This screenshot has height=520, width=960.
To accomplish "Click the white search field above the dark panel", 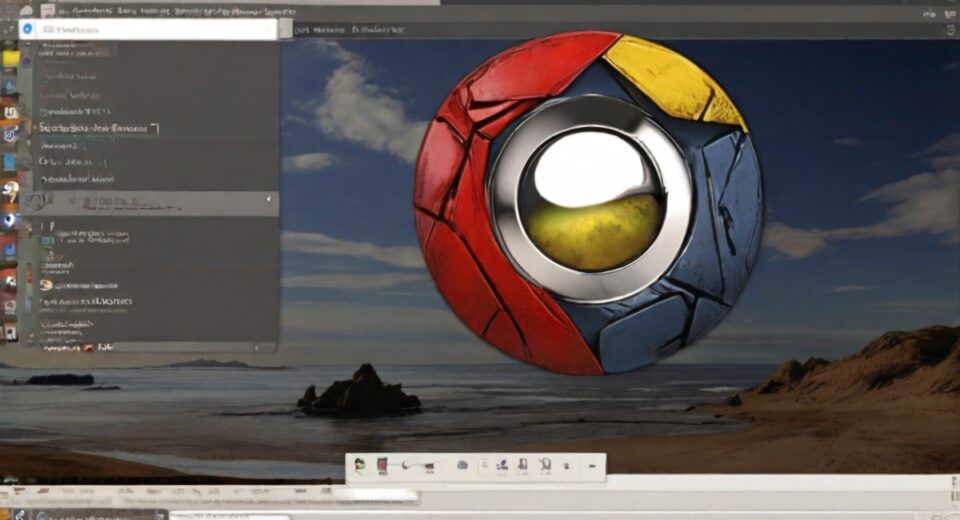I will point(148,29).
